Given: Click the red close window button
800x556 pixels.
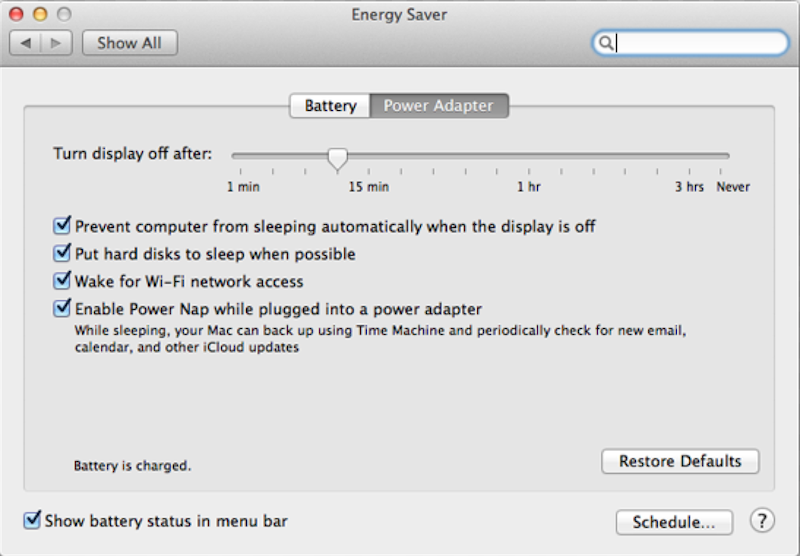Looking at the screenshot, I should click(17, 15).
